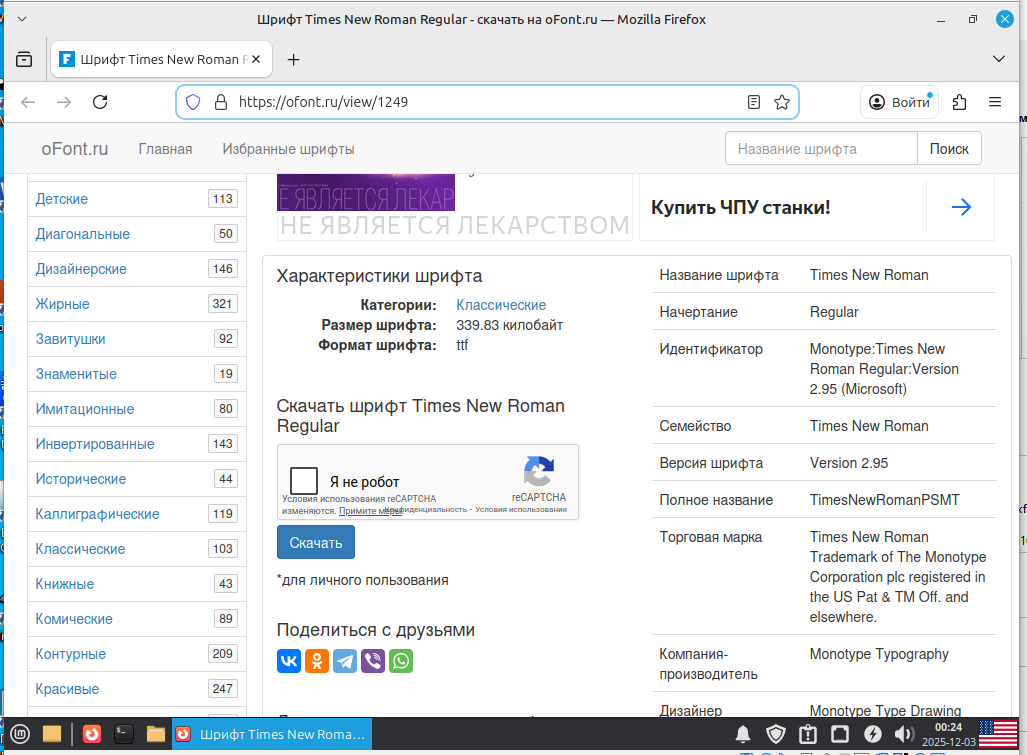Screen dimensions: 1027x755
Task: Open reCAPTCHA Конфиденциальность link
Action: coord(426,509)
